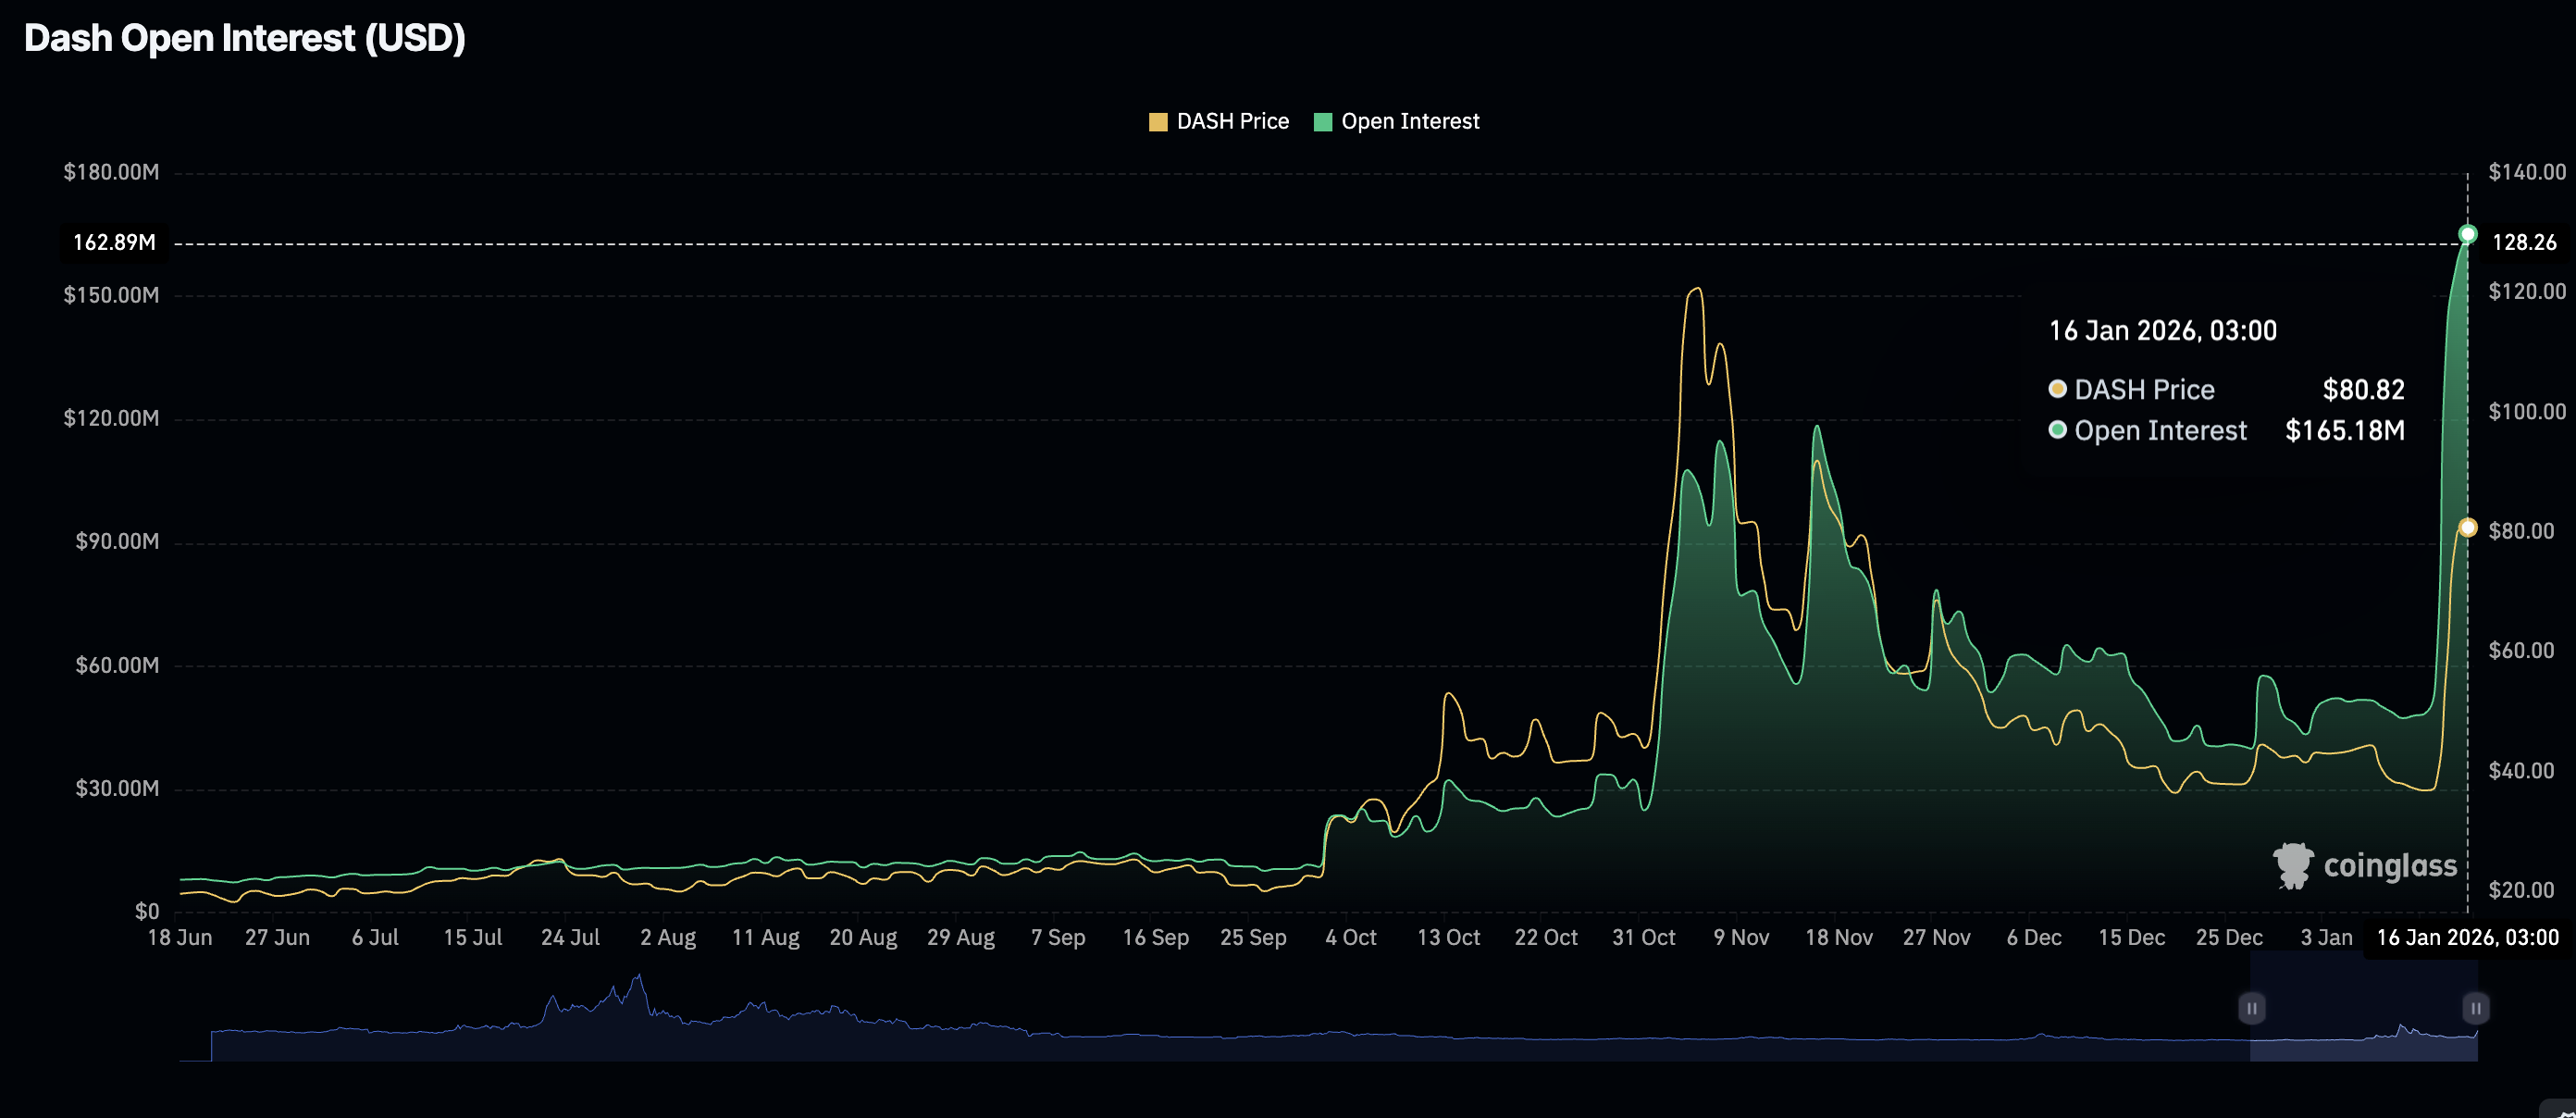Click the selected range in the navigator

point(2363,1030)
